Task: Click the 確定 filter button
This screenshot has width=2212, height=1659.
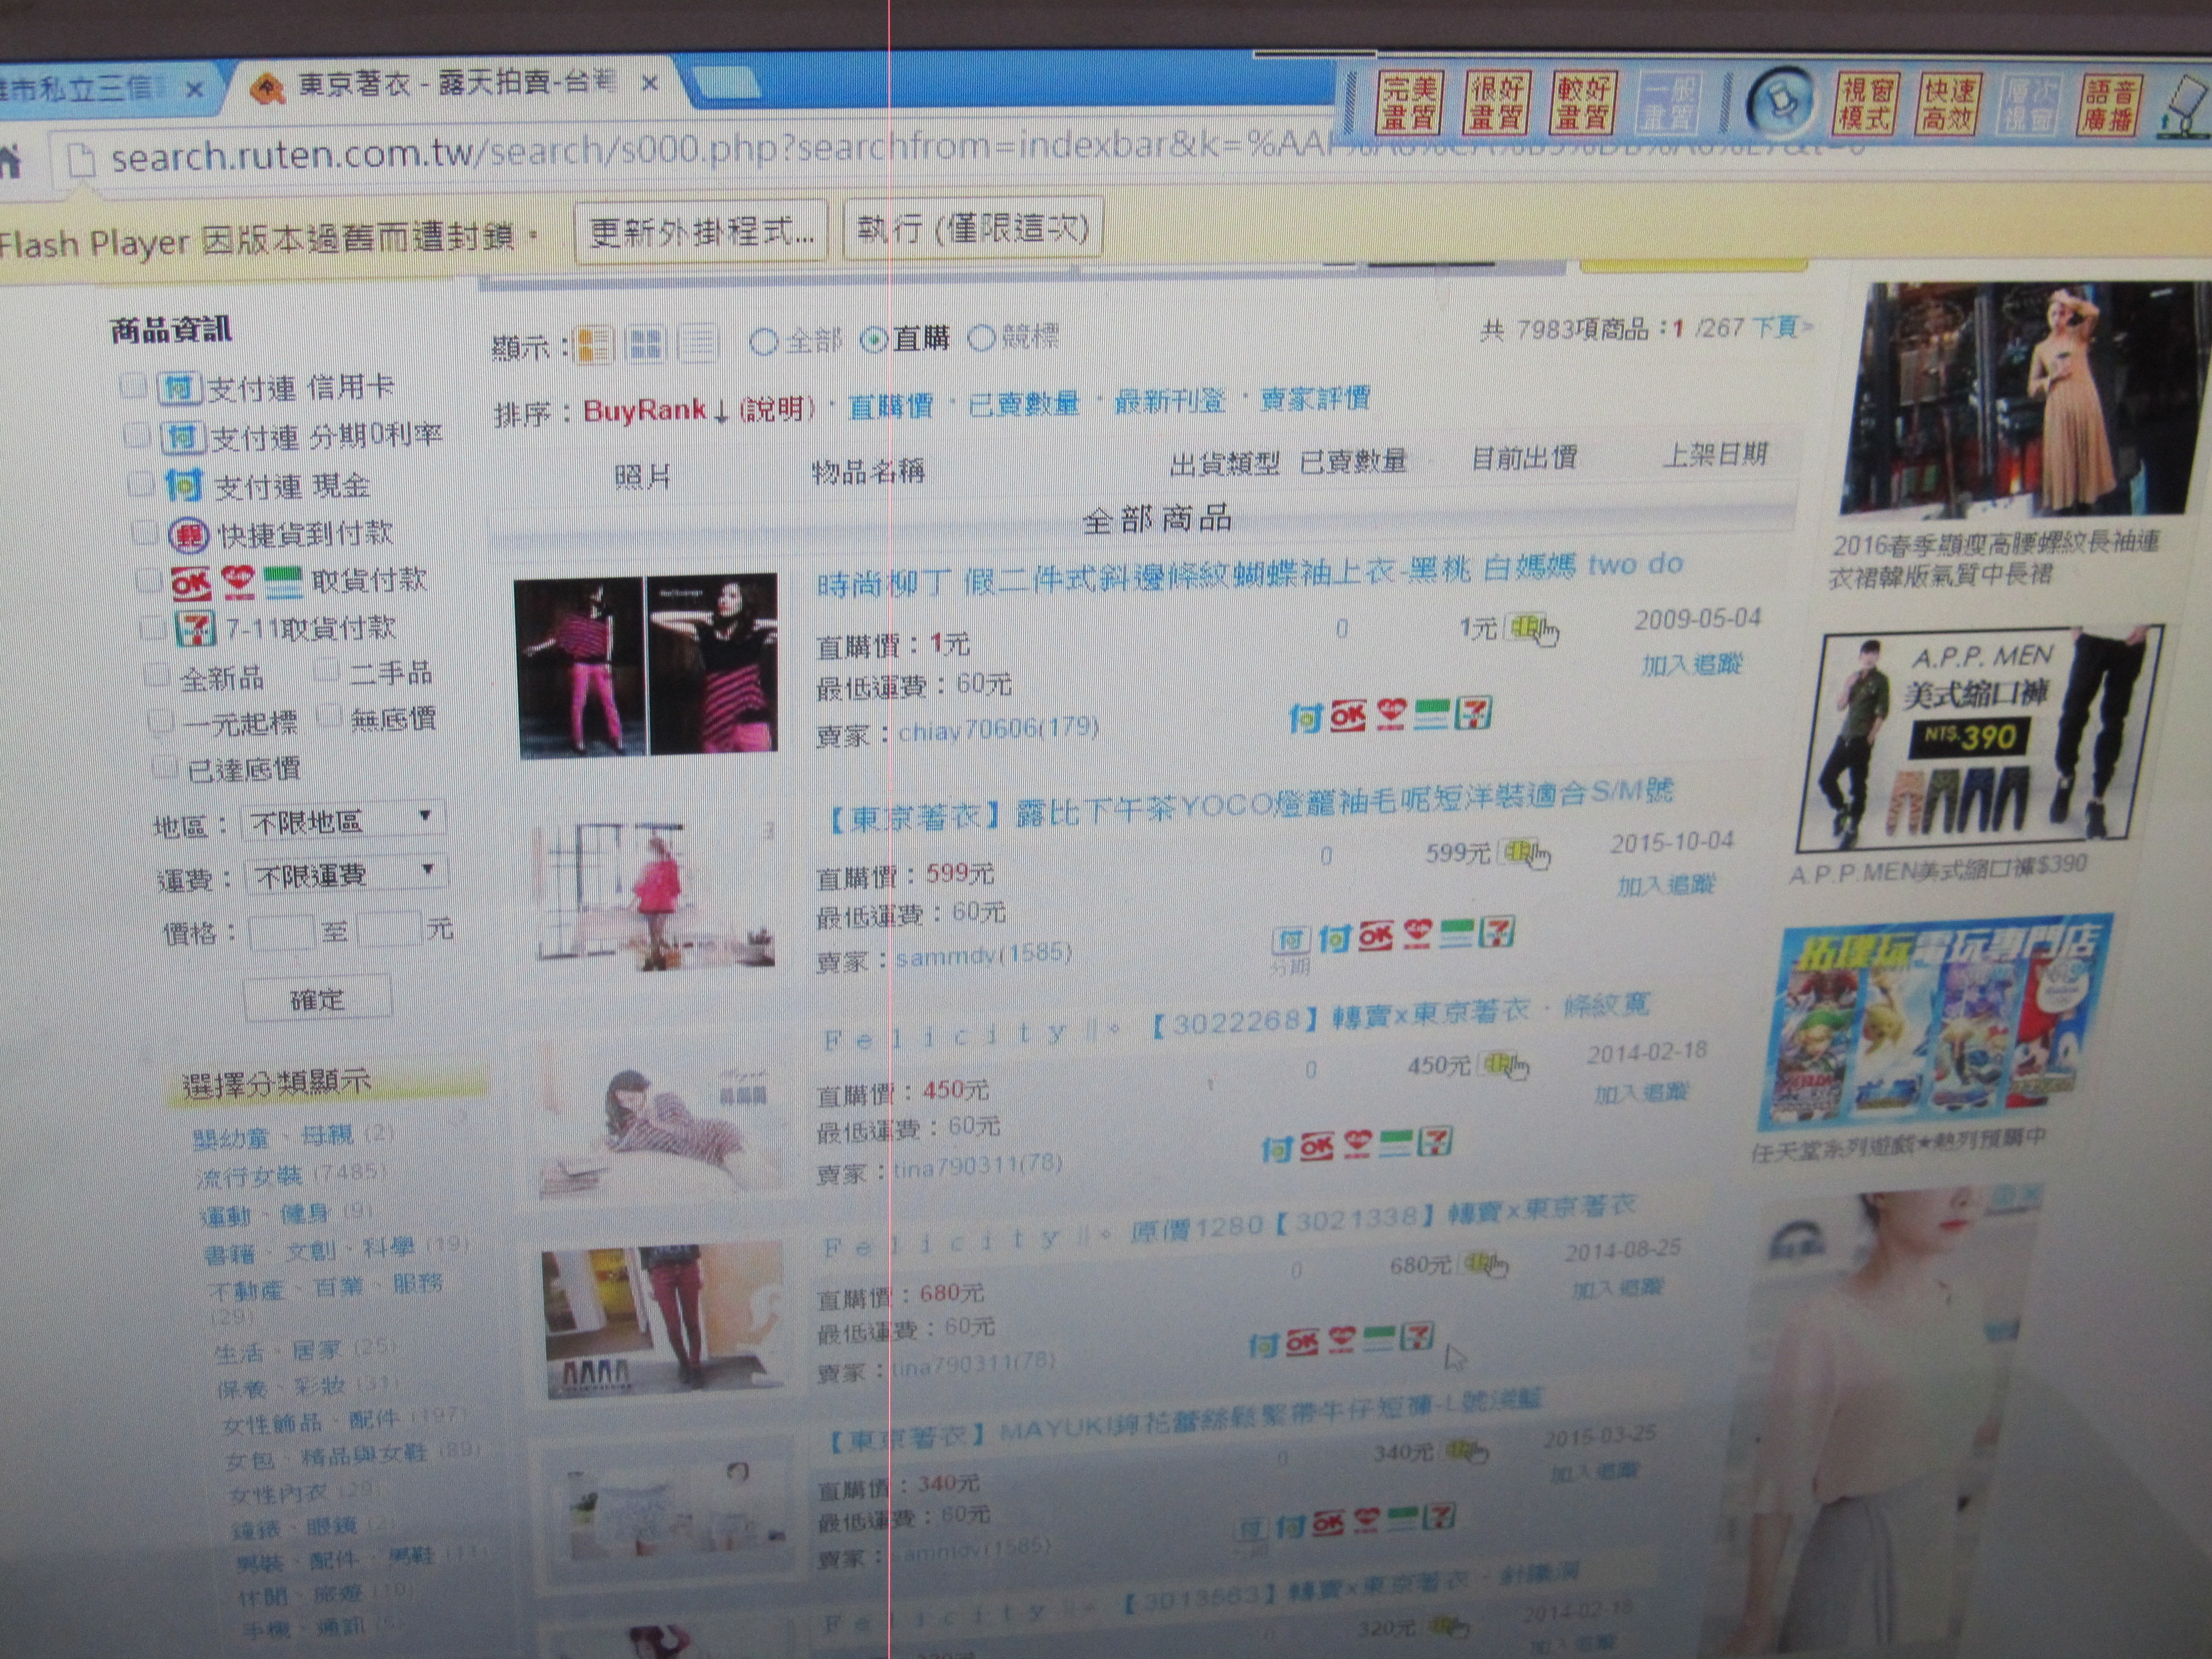Action: point(317,999)
